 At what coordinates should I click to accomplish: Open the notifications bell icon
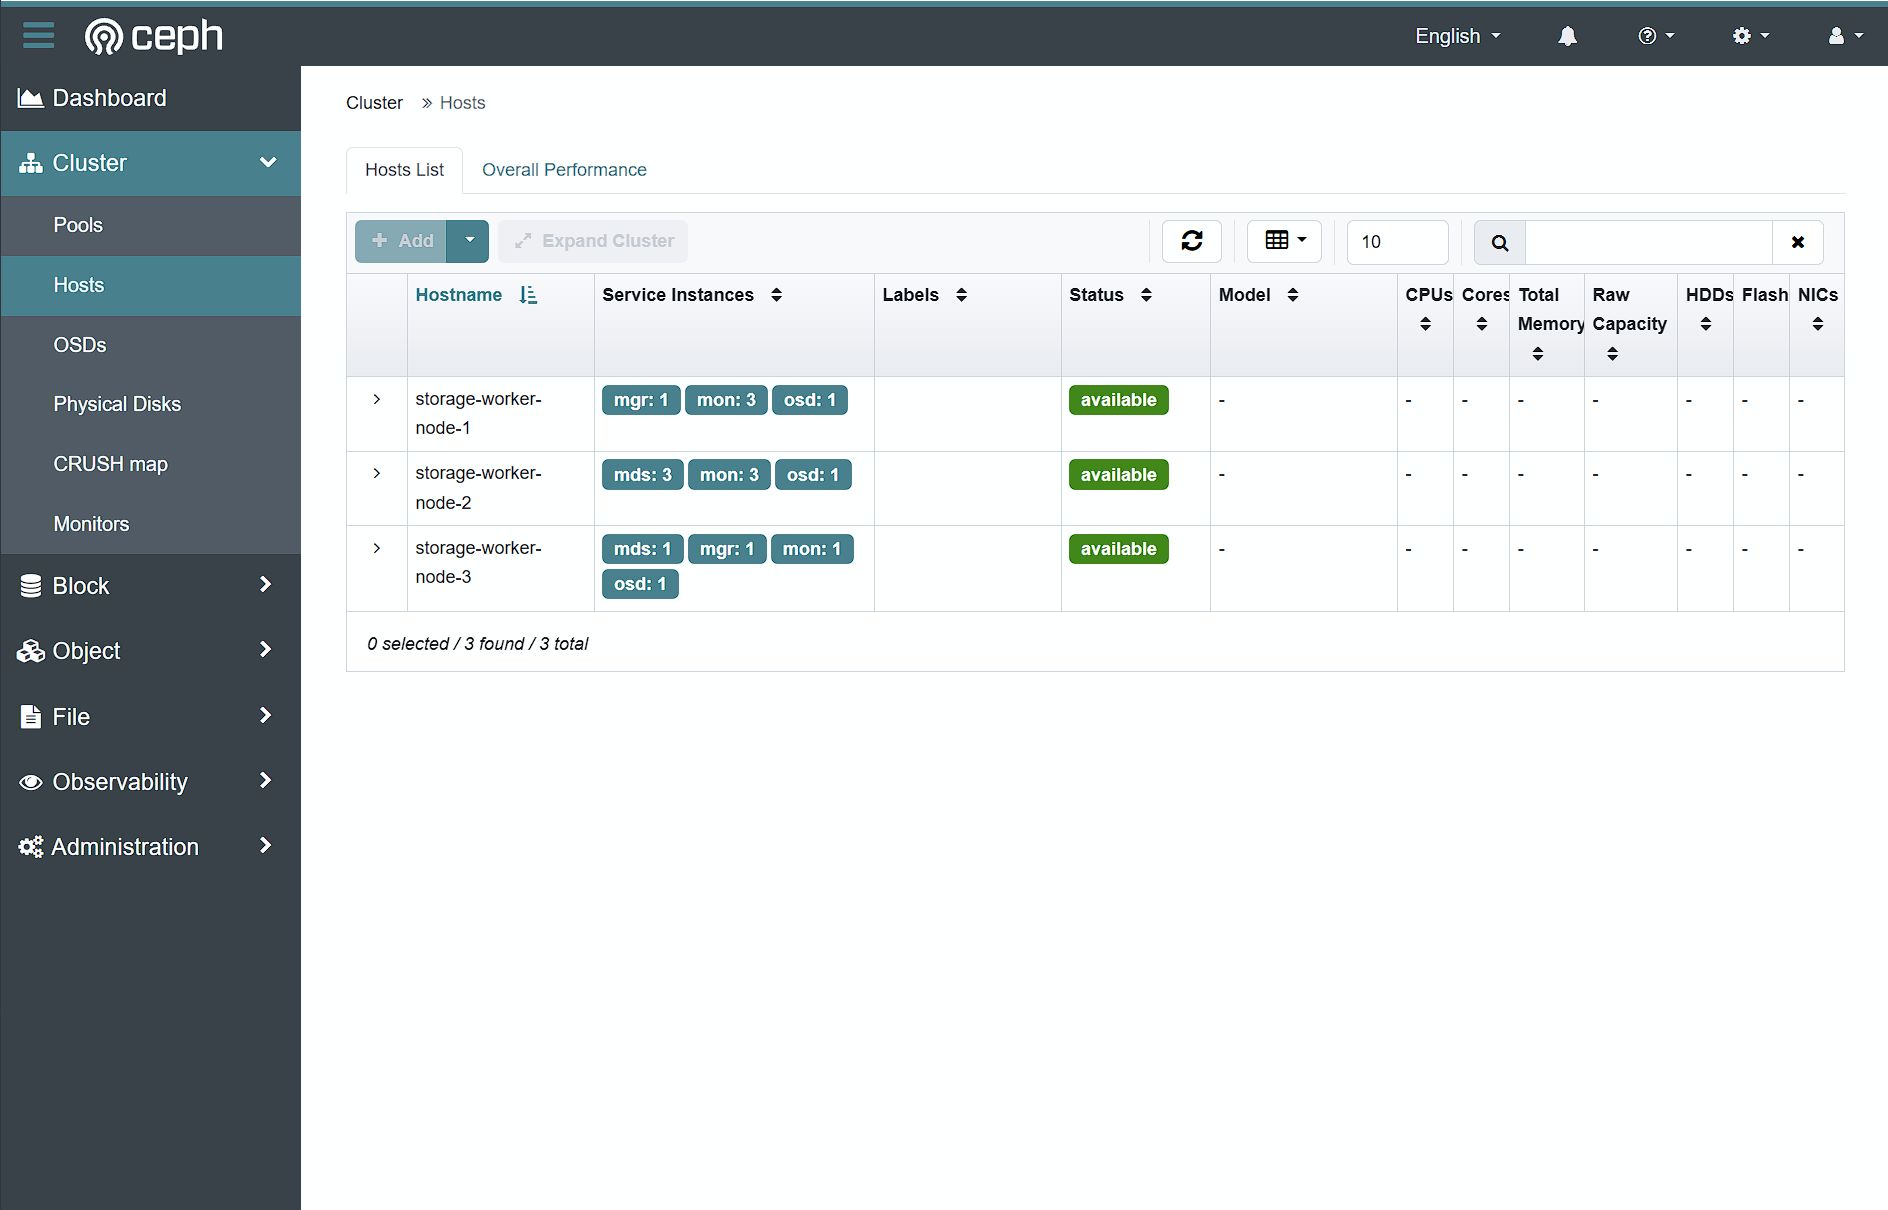pos(1567,36)
